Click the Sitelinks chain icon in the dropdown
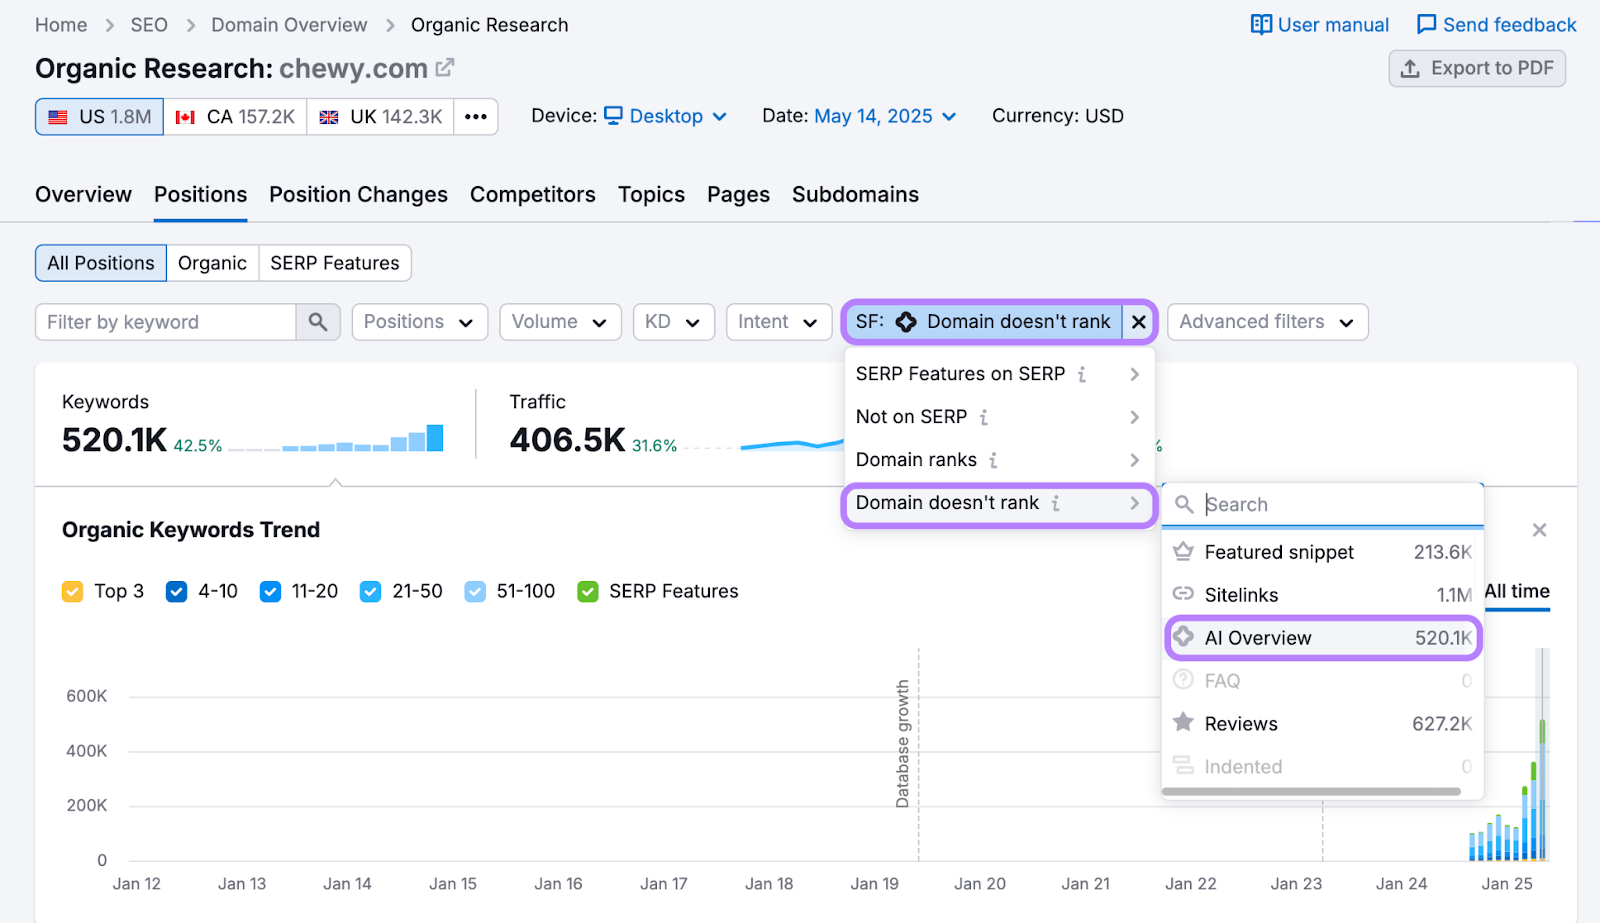The image size is (1600, 923). [1184, 594]
